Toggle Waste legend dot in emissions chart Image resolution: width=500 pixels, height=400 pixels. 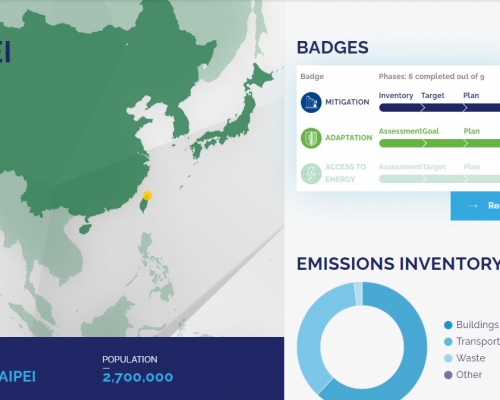point(448,358)
